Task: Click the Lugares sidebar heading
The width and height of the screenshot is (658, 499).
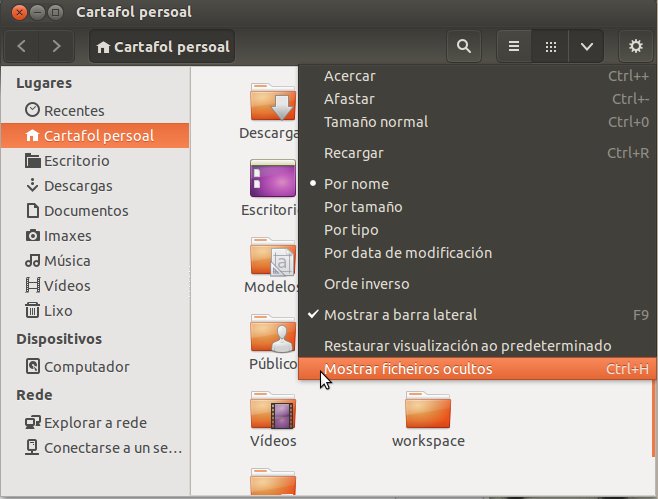Action: [44, 83]
